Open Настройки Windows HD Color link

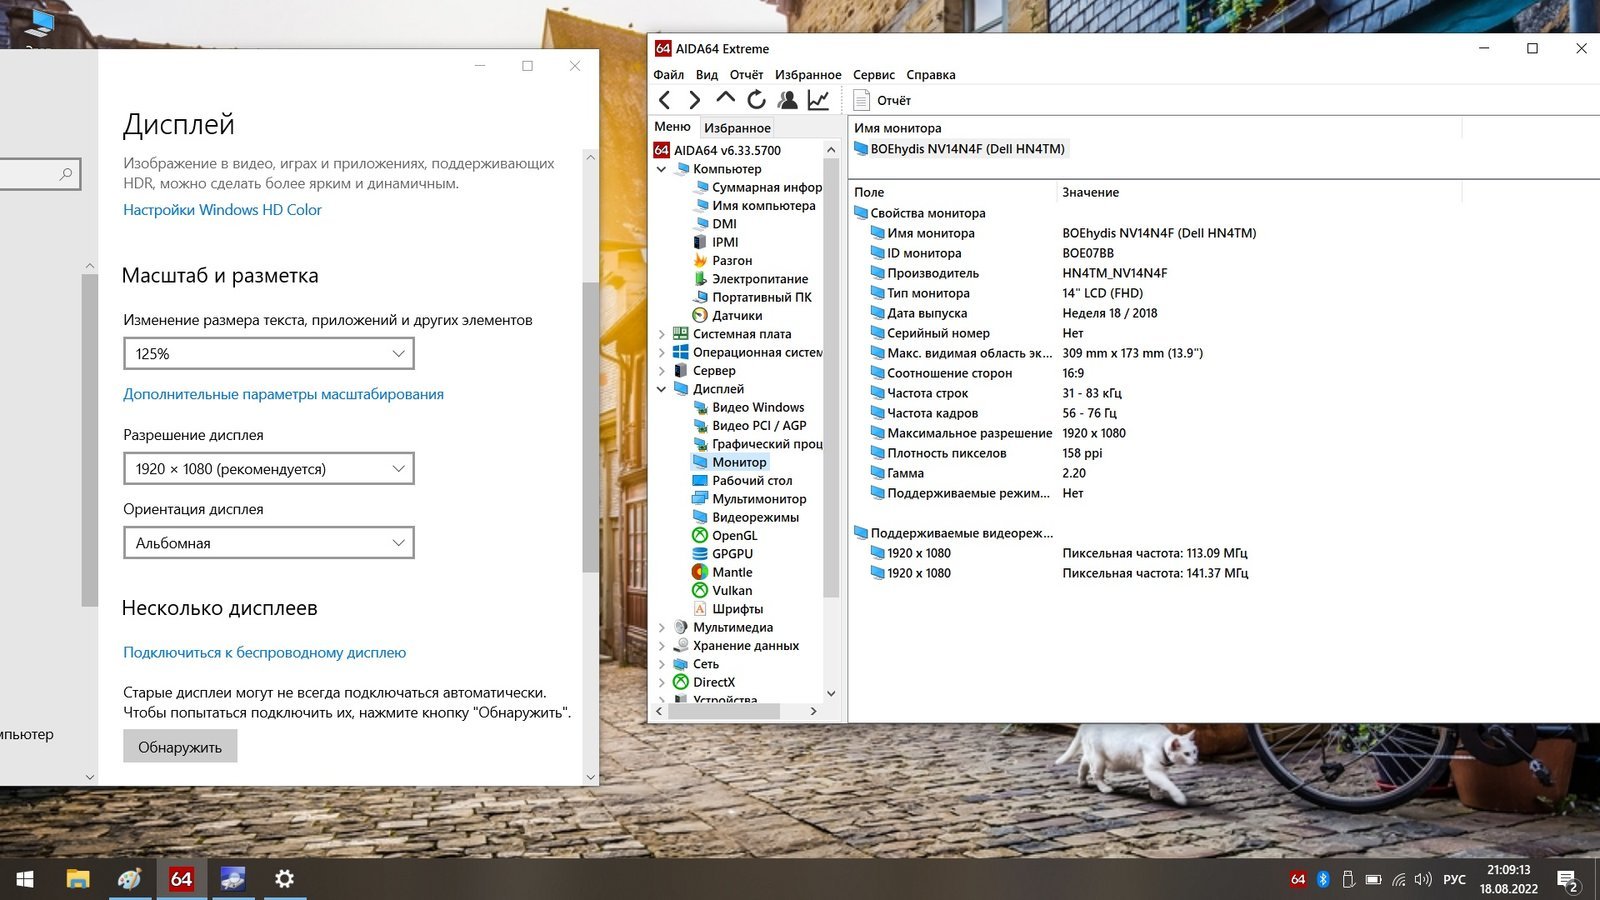222,210
